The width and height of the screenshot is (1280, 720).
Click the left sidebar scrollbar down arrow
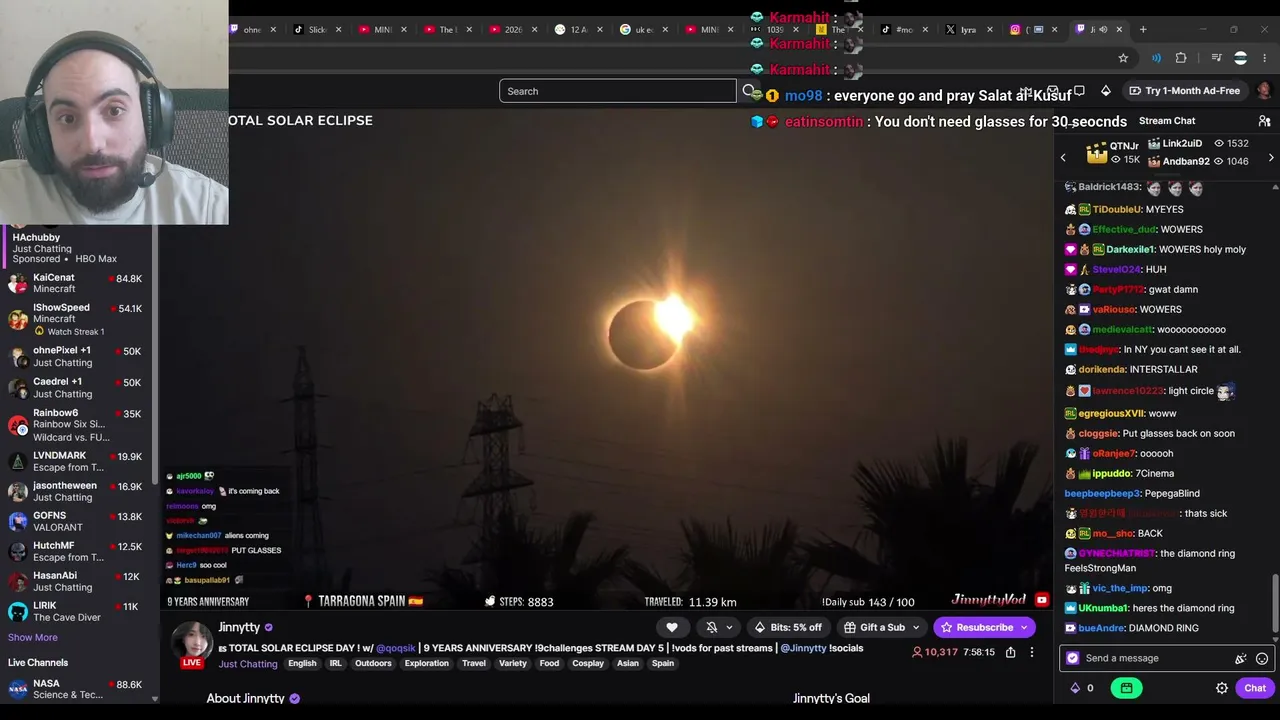155,699
